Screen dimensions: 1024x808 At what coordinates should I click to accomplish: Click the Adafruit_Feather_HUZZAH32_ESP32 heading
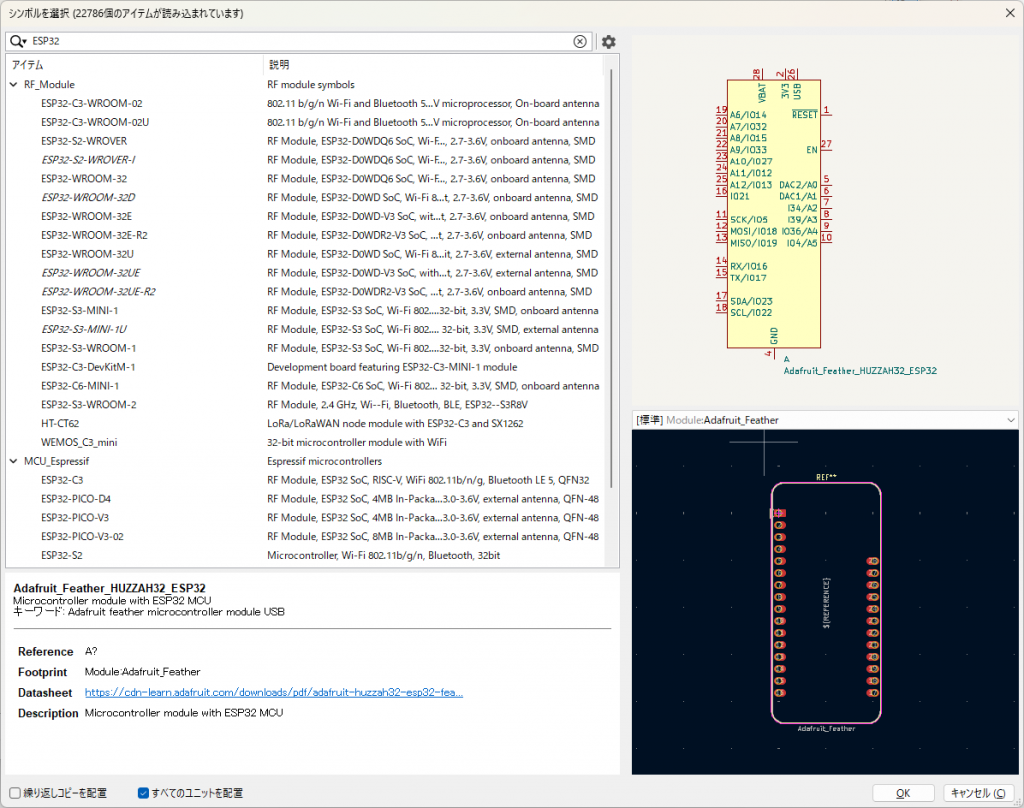point(110,588)
